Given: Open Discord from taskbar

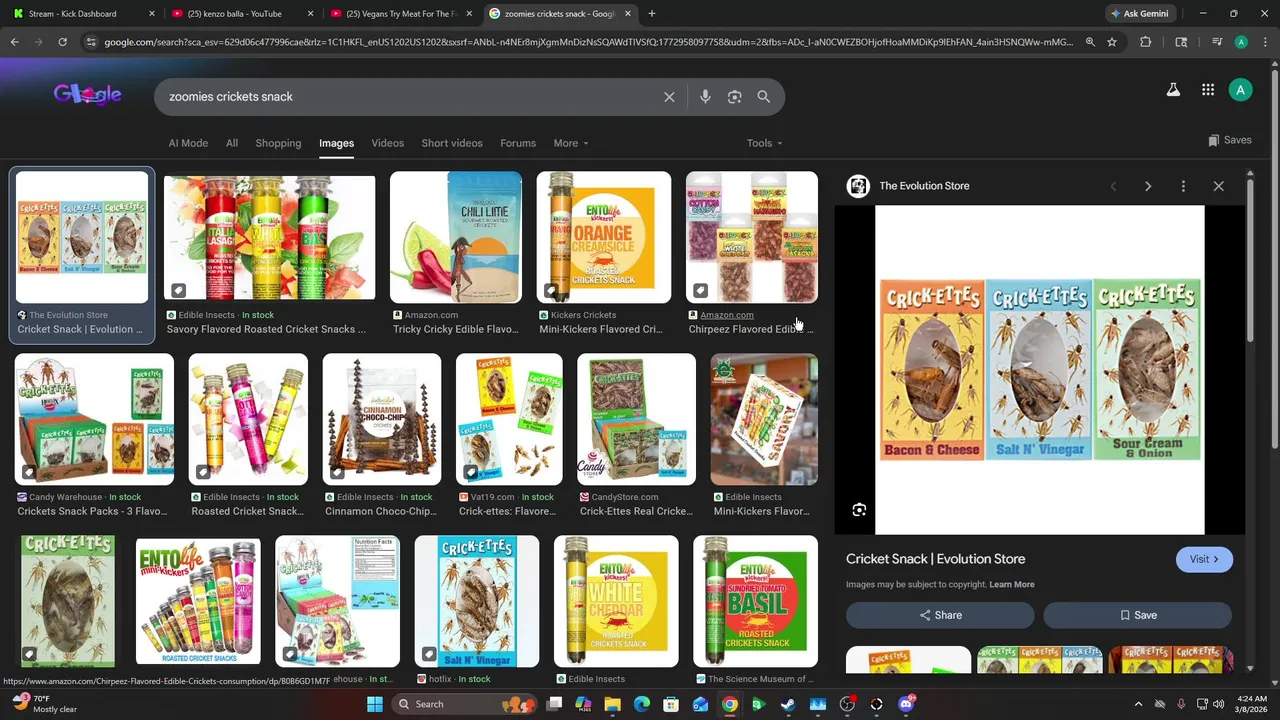Looking at the screenshot, I should point(906,704).
